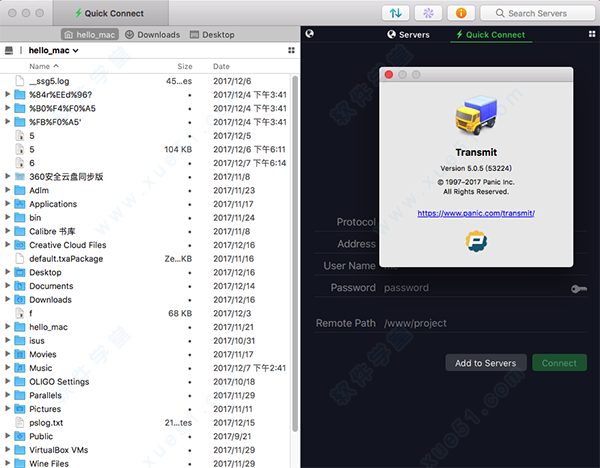
Task: Switch to the Servers tab
Action: click(x=408, y=34)
